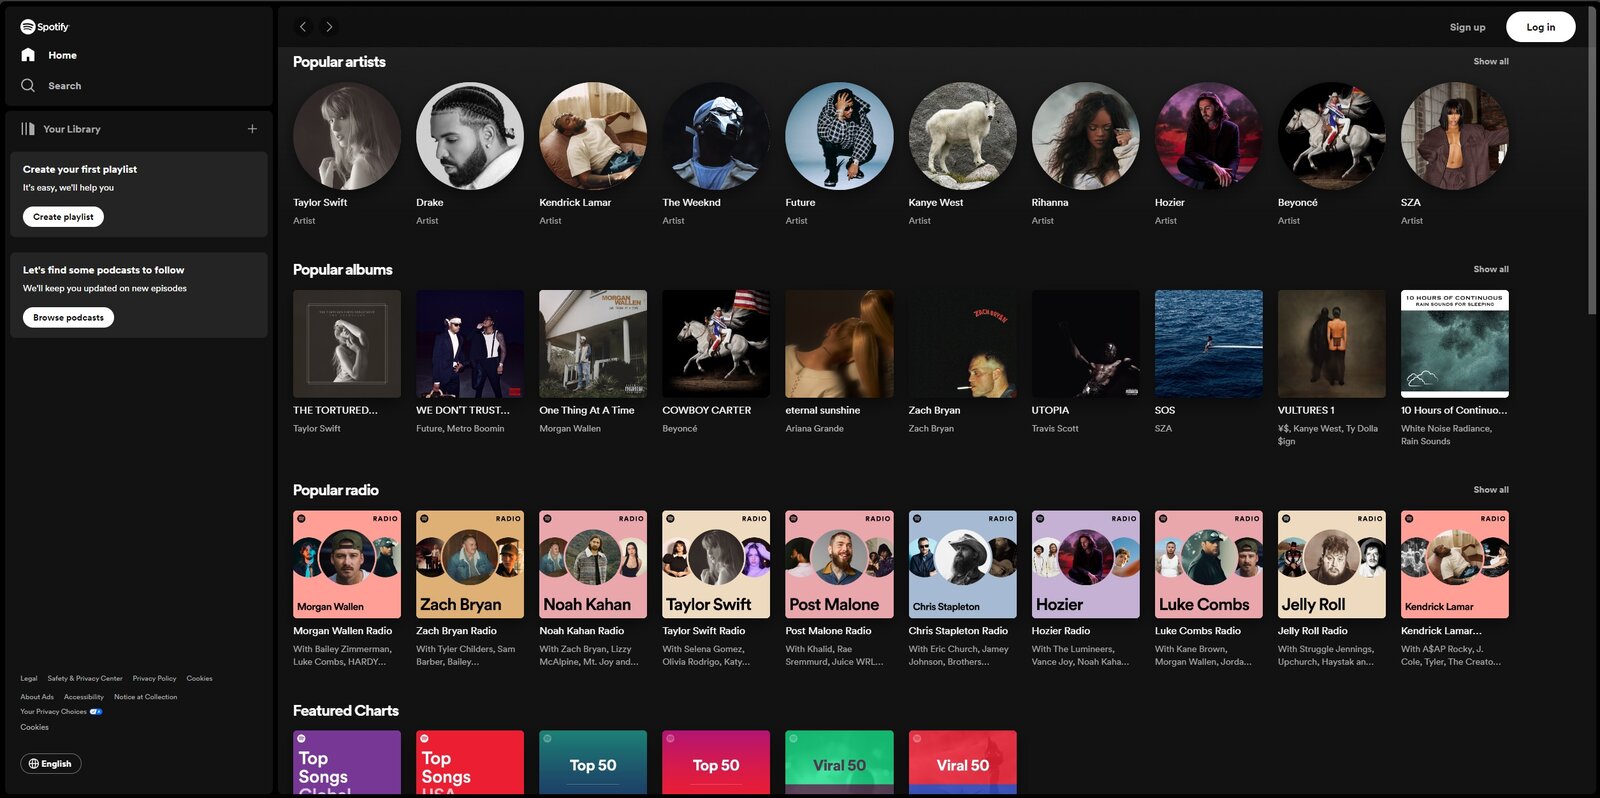Open eternal sunshine album cover
The width and height of the screenshot is (1600, 798).
pyautogui.click(x=839, y=344)
